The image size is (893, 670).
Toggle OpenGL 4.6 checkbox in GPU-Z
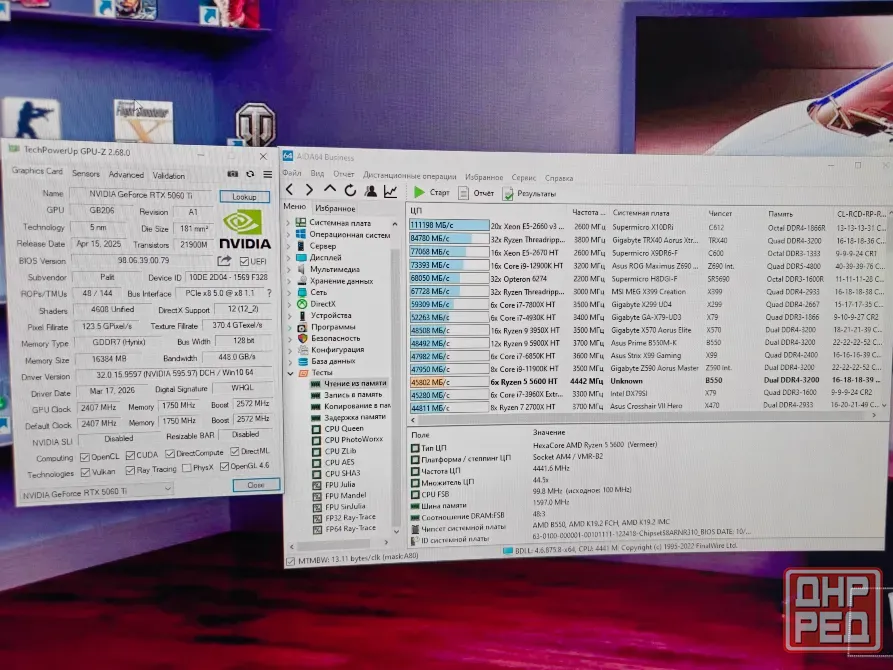pos(224,467)
